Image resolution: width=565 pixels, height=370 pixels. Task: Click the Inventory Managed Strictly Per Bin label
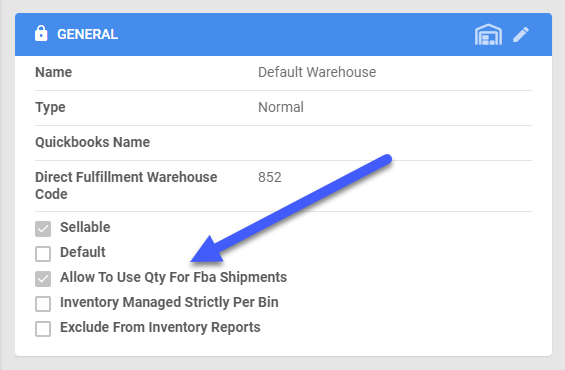click(169, 302)
